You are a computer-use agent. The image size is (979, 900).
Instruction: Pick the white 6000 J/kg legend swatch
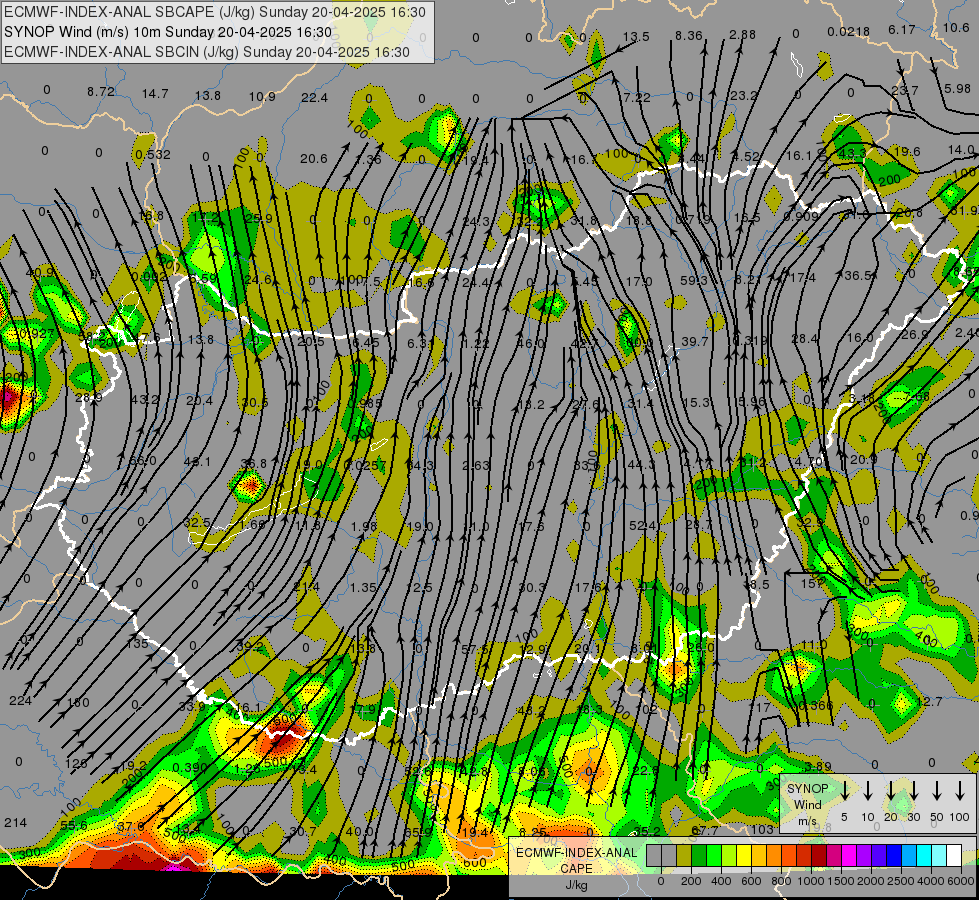(953, 856)
